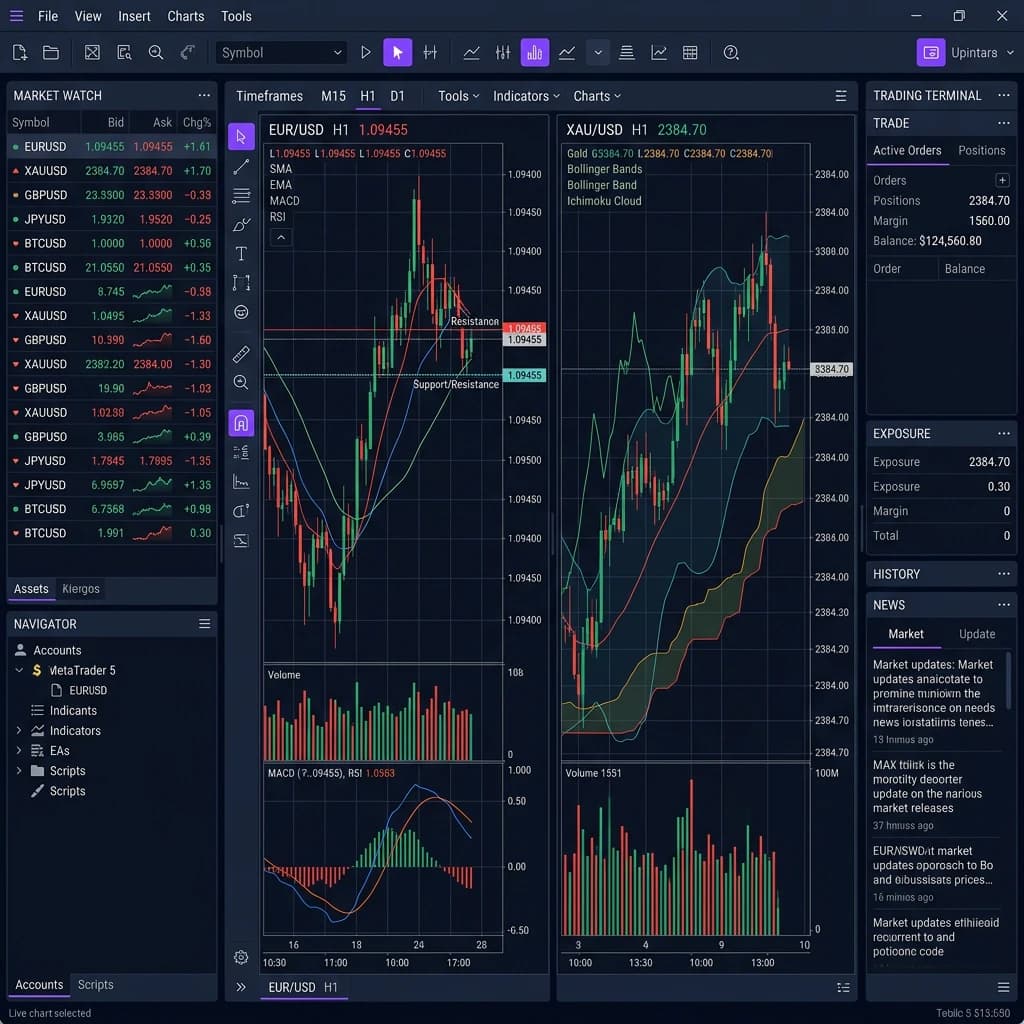Screen dimensions: 1024x1024
Task: Open chart area hamburger menu near Charts
Action: point(841,96)
